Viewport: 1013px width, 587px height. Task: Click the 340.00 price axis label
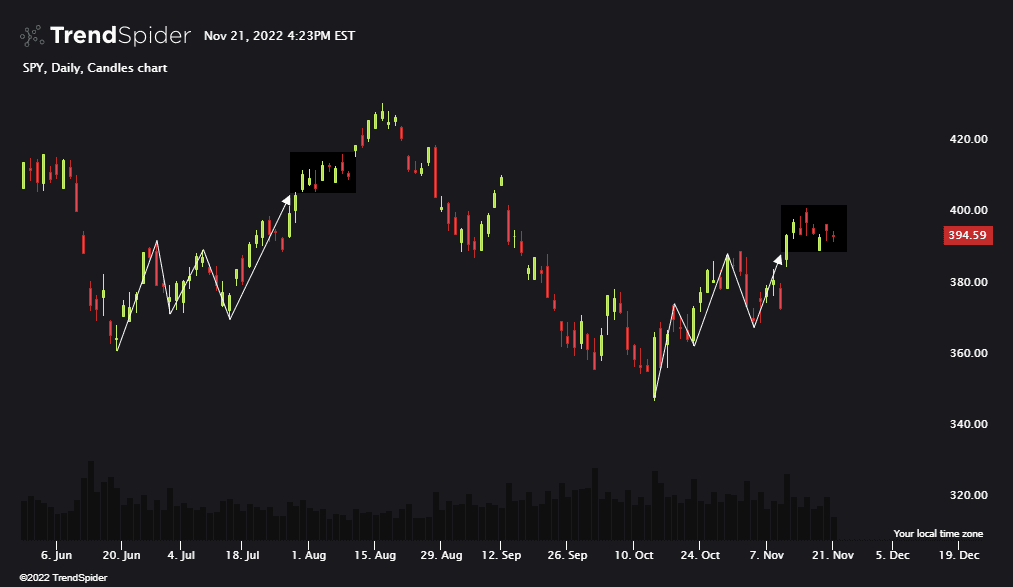pyautogui.click(x=968, y=424)
